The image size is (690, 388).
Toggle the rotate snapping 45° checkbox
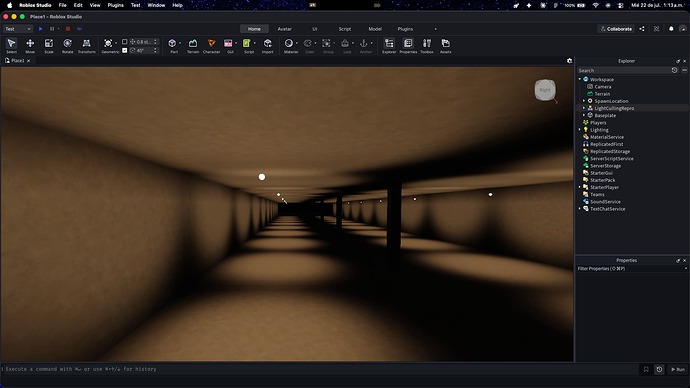(x=125, y=50)
